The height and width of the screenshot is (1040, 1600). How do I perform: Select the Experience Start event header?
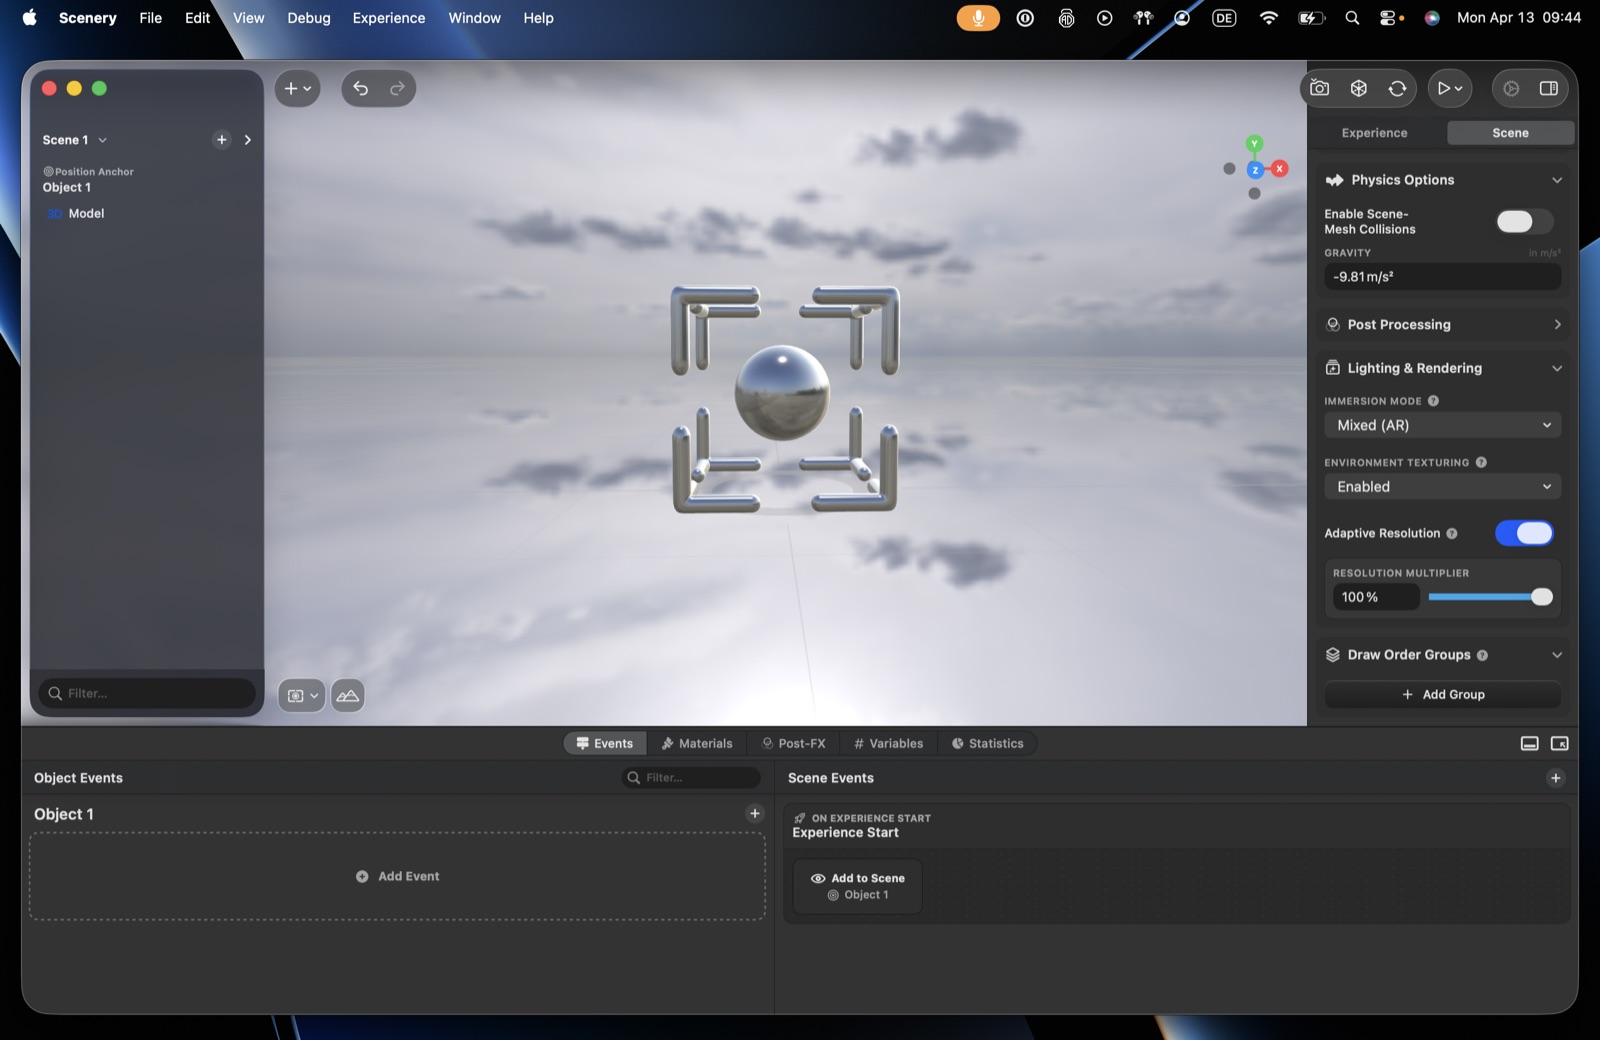click(x=1176, y=826)
